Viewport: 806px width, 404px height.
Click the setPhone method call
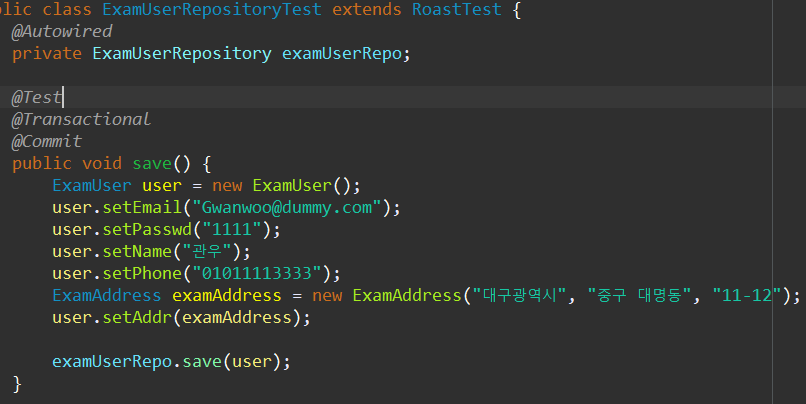tap(142, 273)
